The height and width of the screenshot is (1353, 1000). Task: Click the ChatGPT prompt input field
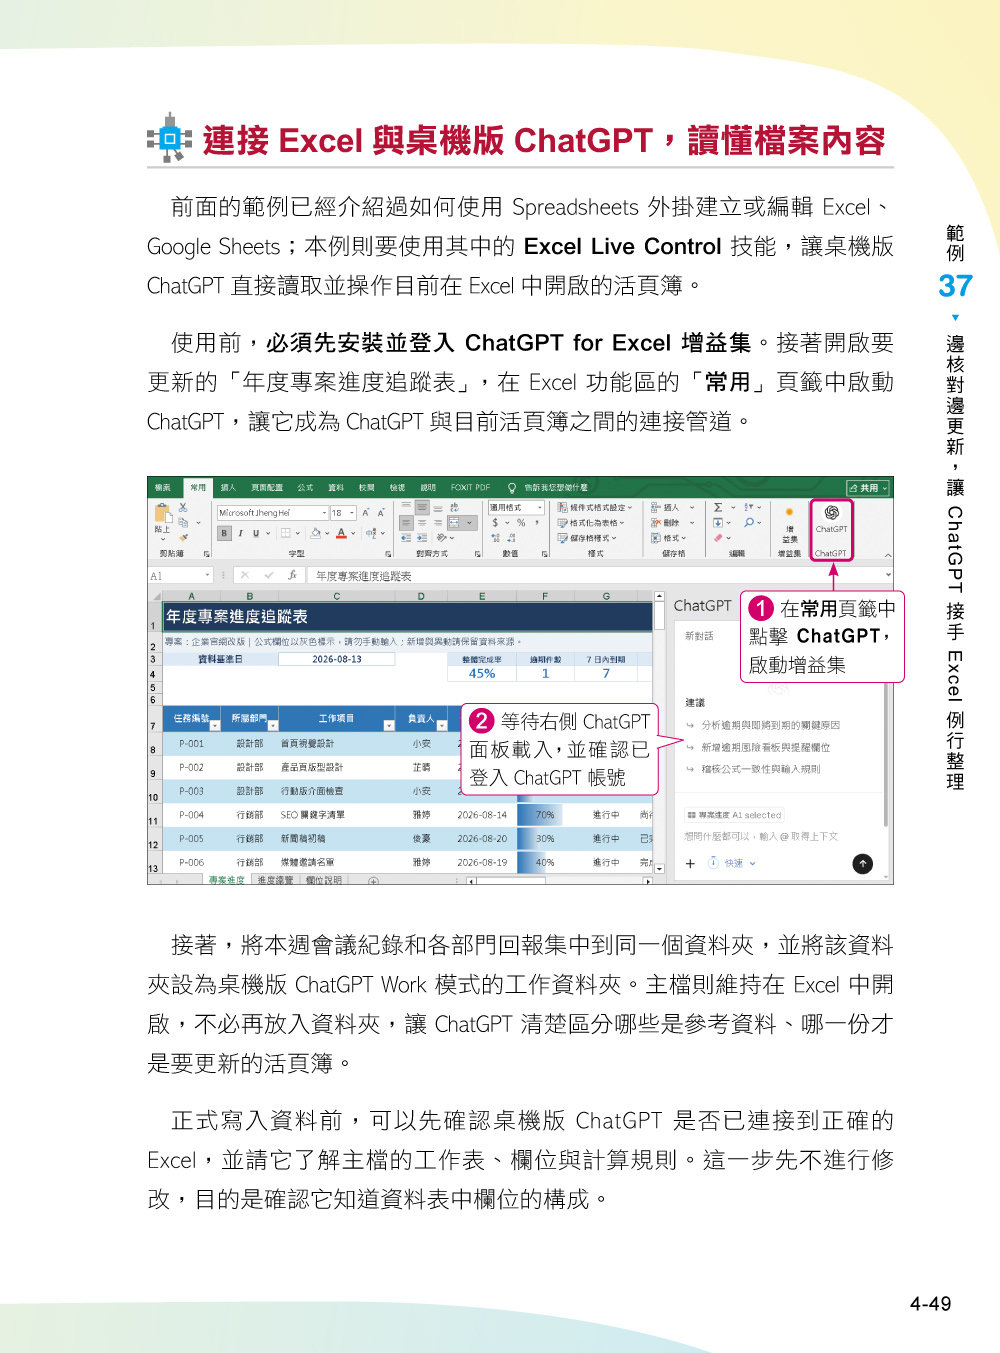tap(762, 836)
